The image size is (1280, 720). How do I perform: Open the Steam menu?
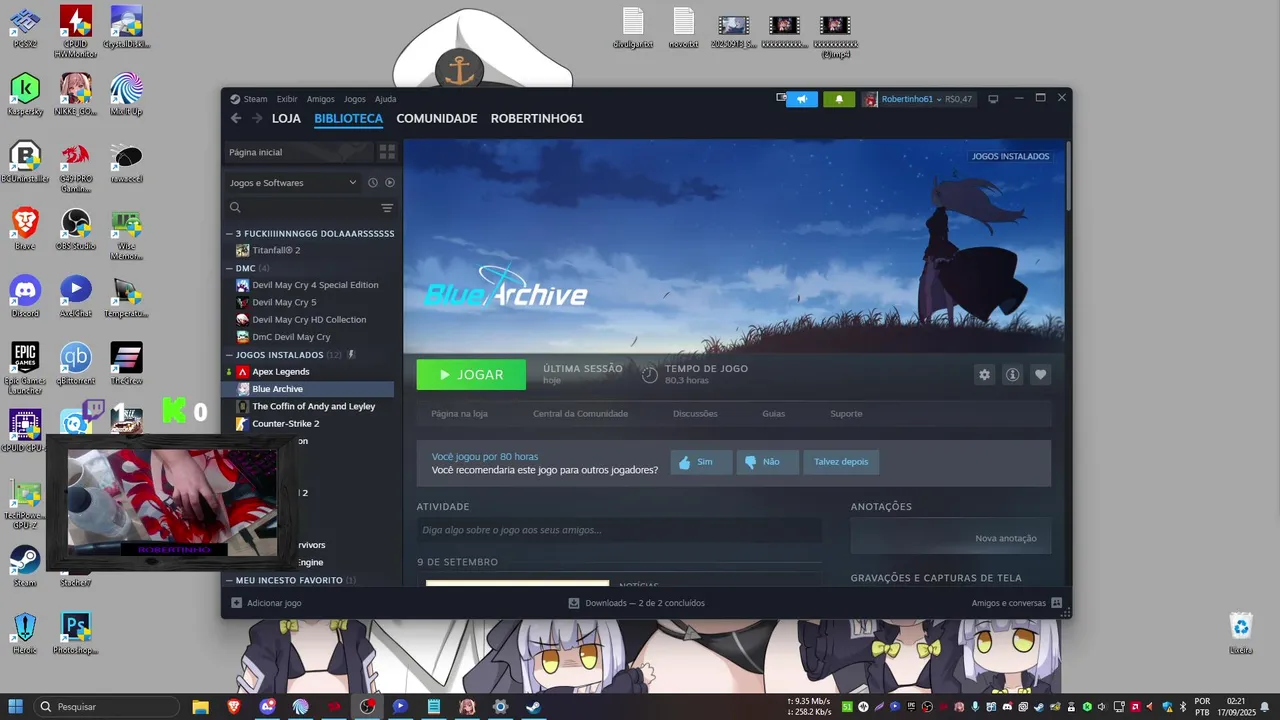pyautogui.click(x=249, y=99)
